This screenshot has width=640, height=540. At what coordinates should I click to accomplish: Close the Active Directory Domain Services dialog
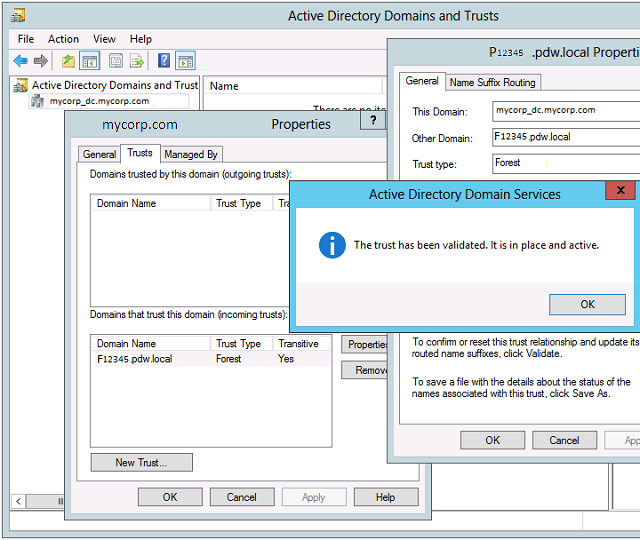620,190
